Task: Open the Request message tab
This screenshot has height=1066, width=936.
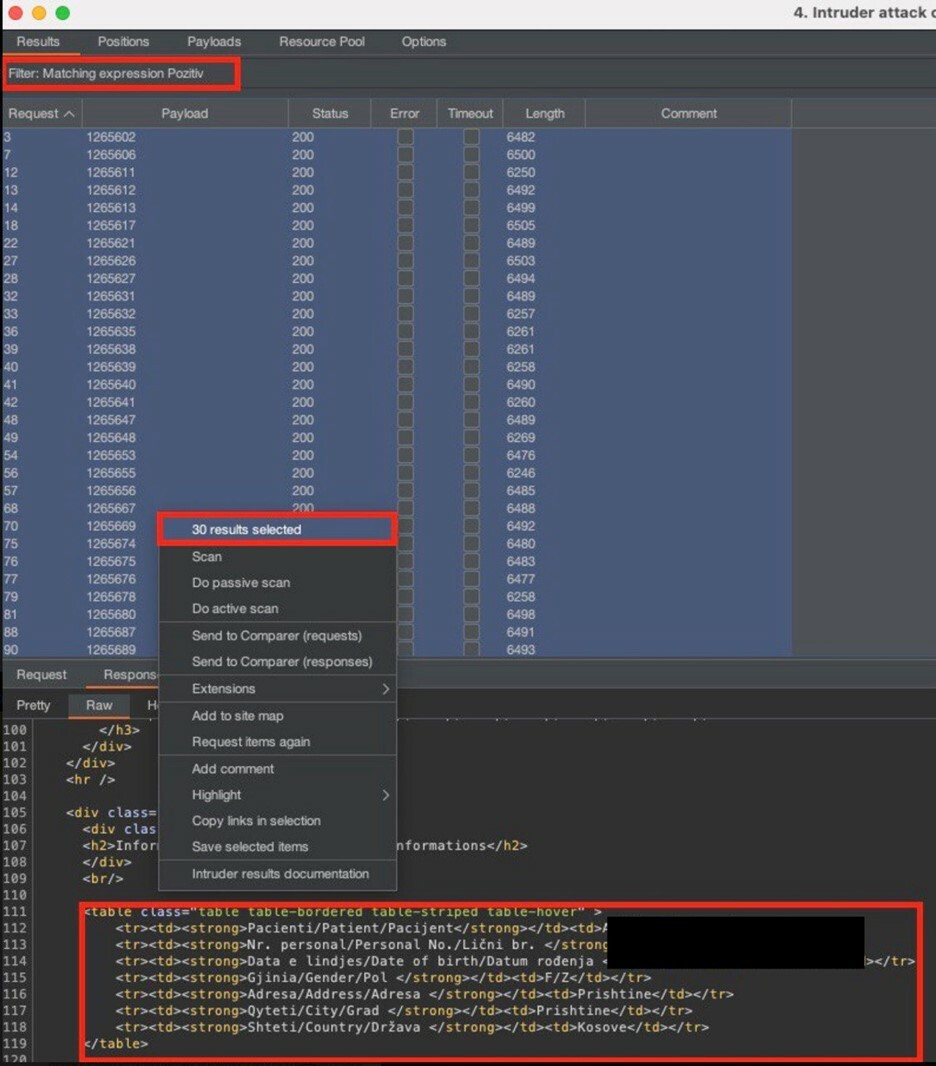Action: [41, 674]
